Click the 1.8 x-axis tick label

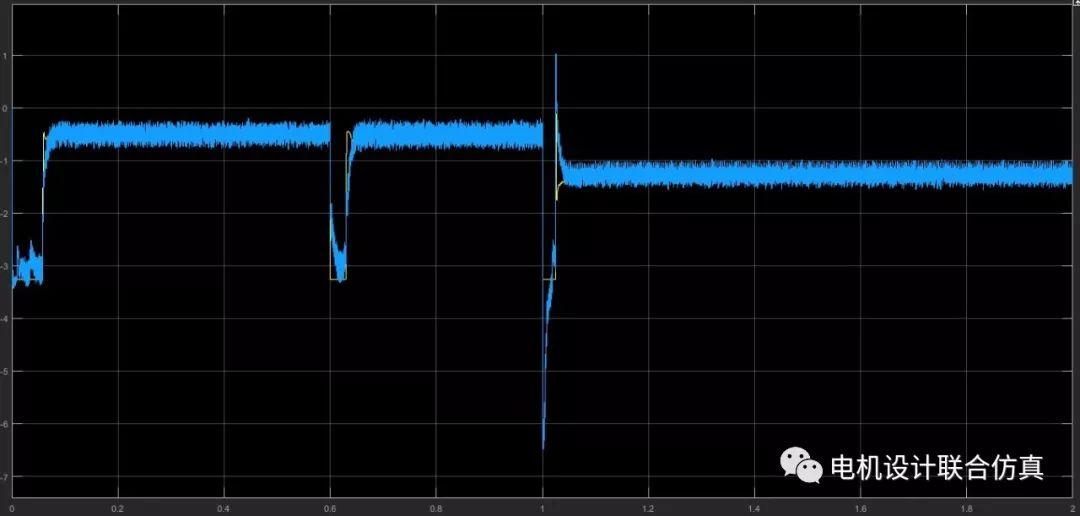point(966,507)
